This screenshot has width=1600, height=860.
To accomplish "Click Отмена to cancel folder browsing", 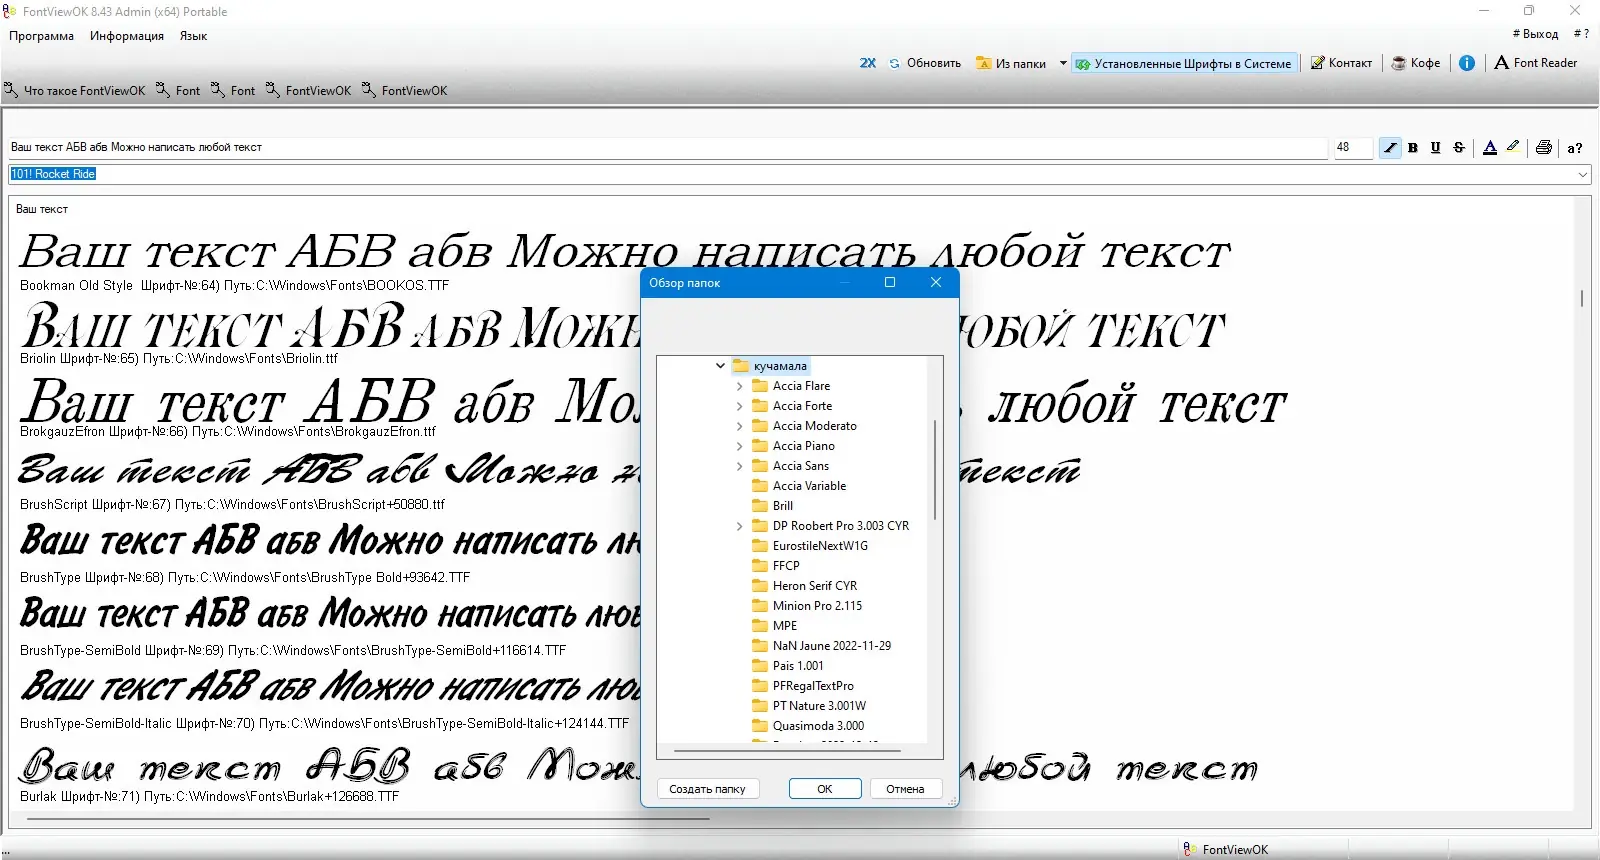I will tap(905, 789).
